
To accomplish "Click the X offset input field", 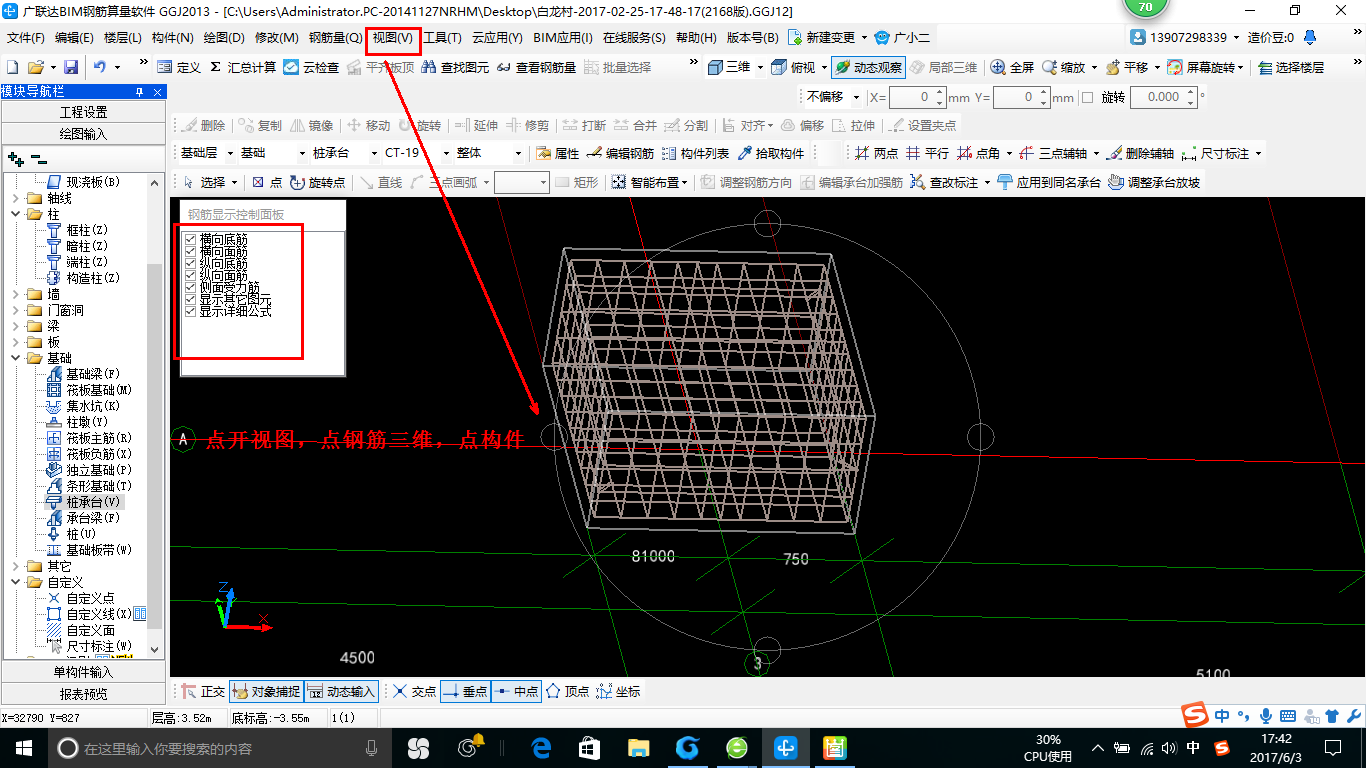I will tap(911, 97).
